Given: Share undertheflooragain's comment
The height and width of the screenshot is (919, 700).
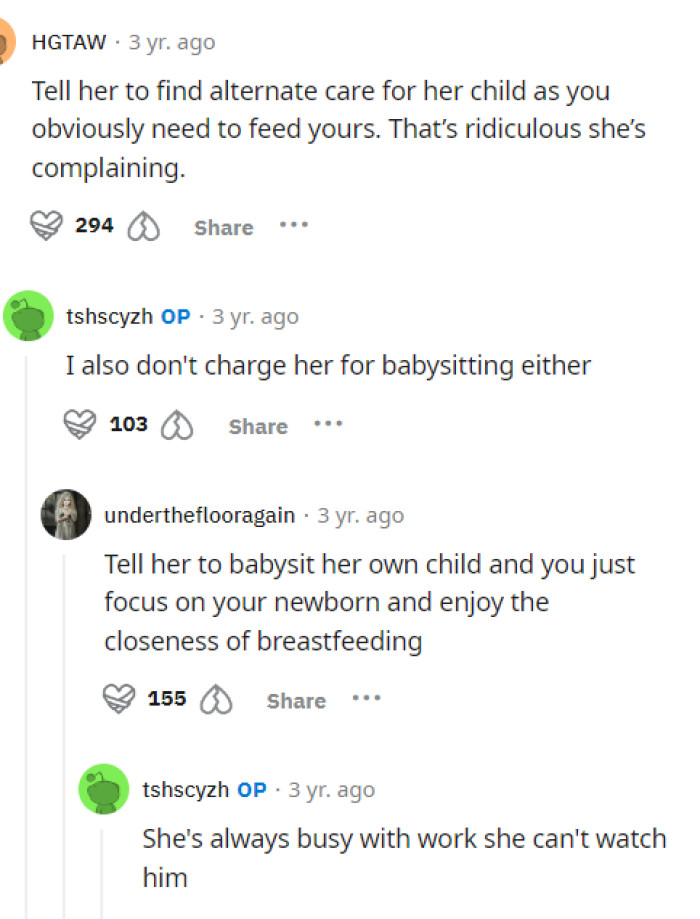Looking at the screenshot, I should (295, 700).
